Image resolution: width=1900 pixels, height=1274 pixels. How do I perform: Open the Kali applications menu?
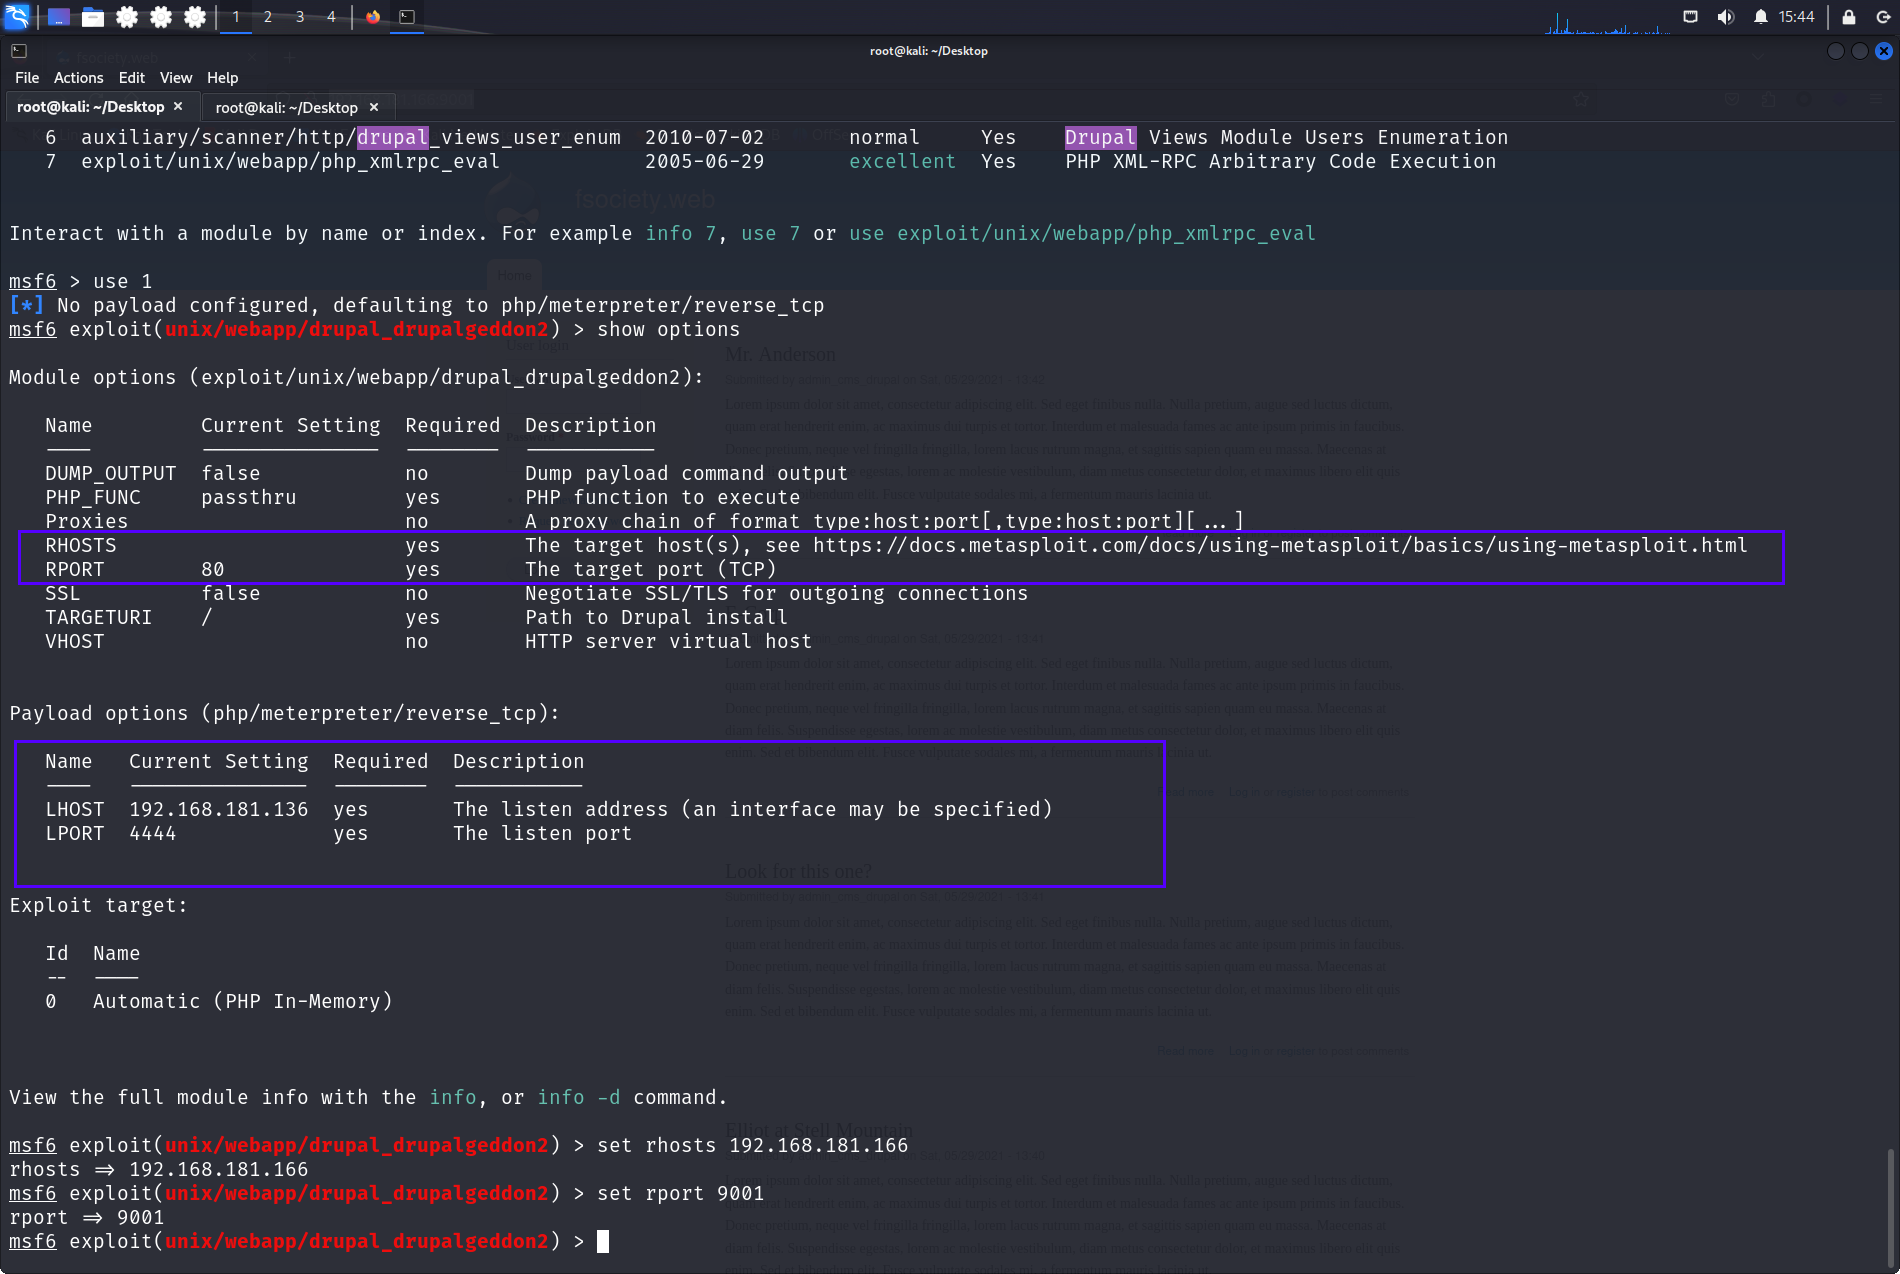18,16
